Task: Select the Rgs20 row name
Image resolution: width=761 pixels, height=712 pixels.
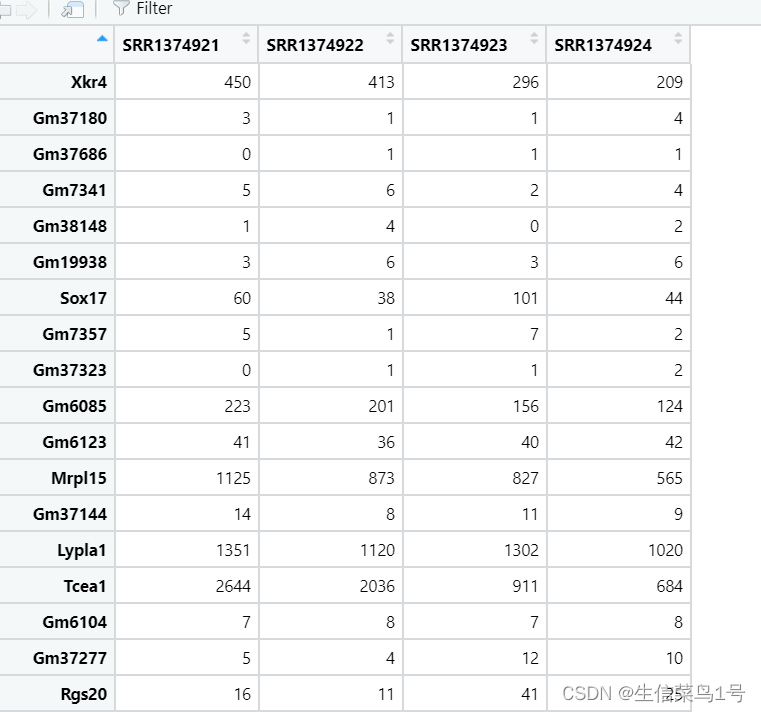Action: [x=57, y=694]
